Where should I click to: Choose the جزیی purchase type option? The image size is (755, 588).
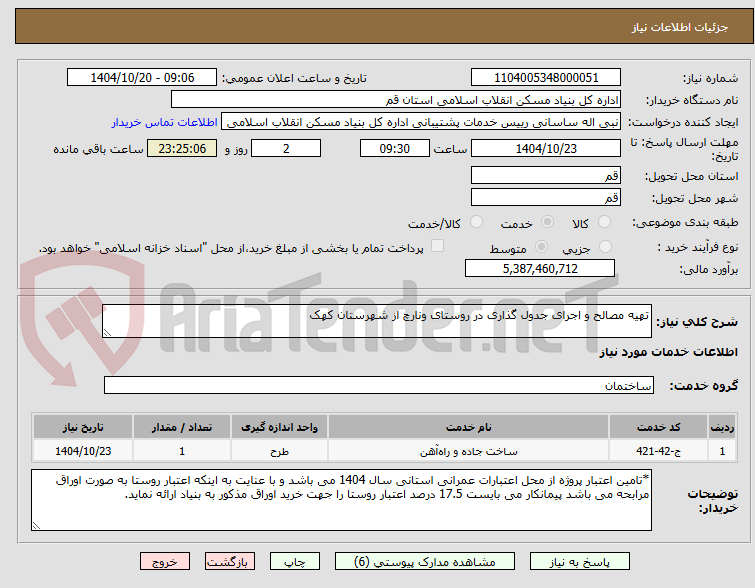click(605, 247)
